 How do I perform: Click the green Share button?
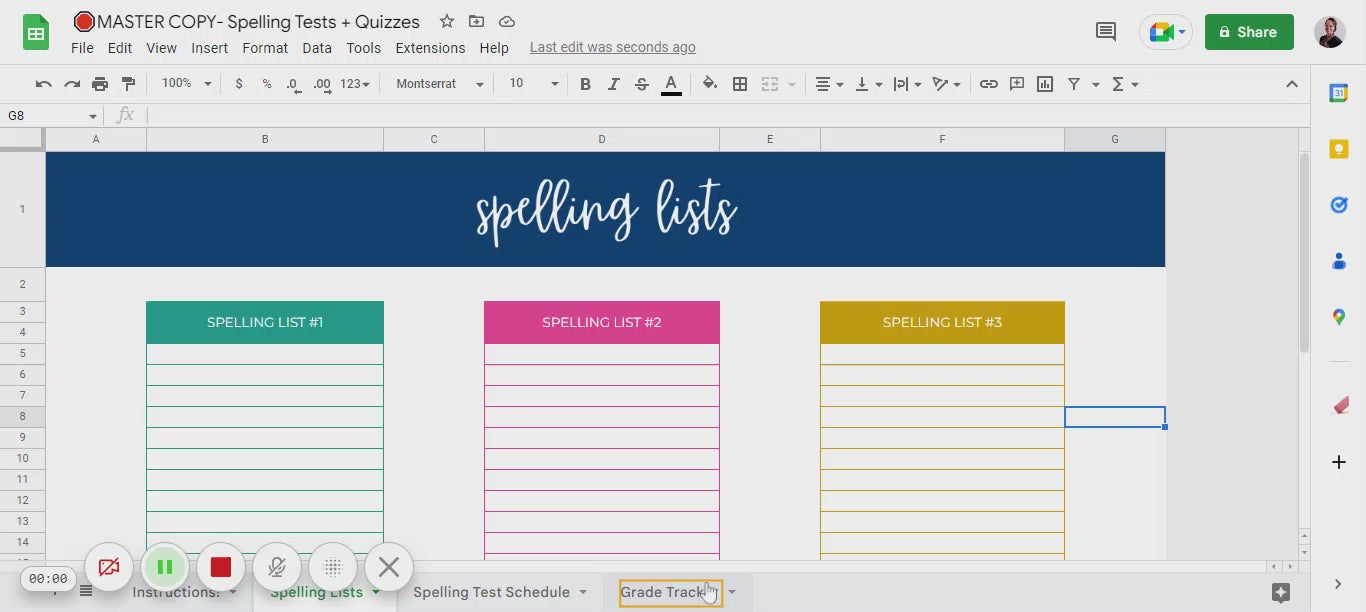(x=1248, y=32)
